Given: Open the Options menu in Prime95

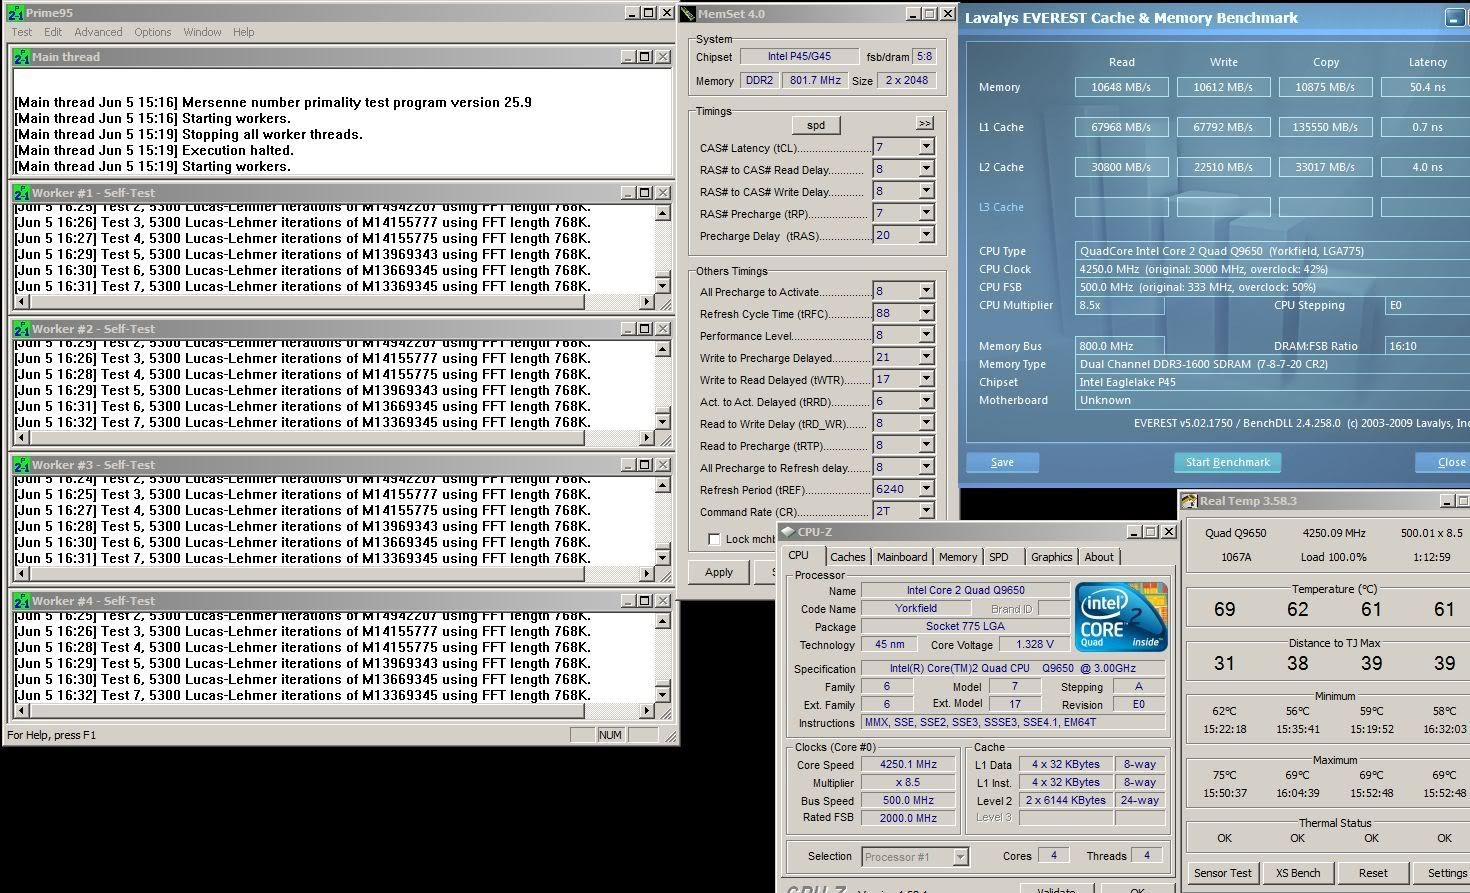Looking at the screenshot, I should click(153, 32).
